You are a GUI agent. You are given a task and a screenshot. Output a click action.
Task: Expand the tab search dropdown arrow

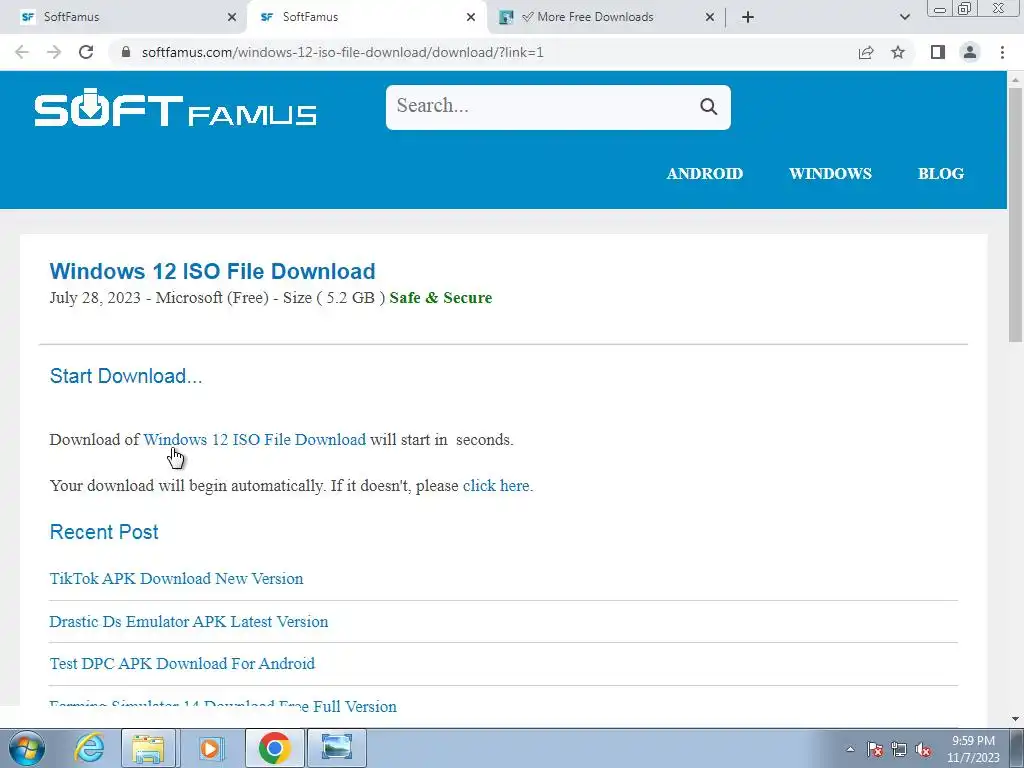point(904,17)
